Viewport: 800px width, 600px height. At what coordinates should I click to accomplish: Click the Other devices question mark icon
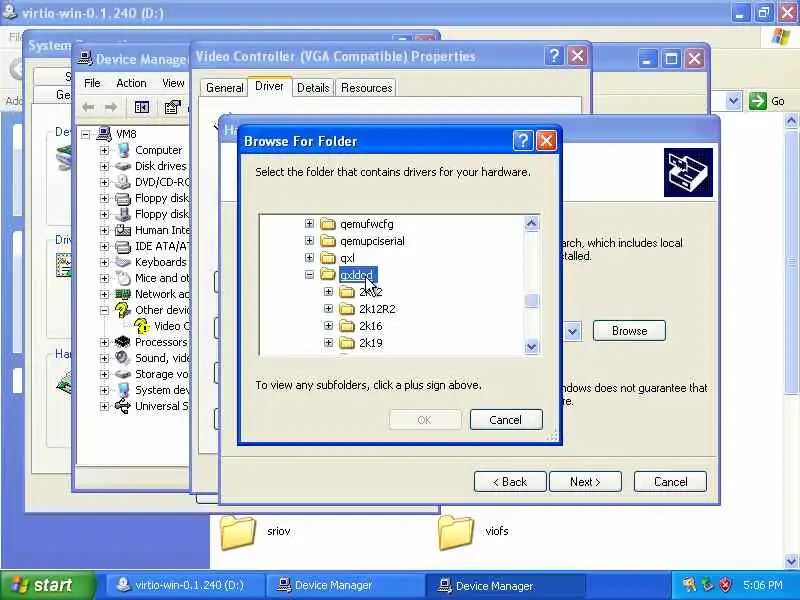click(122, 310)
